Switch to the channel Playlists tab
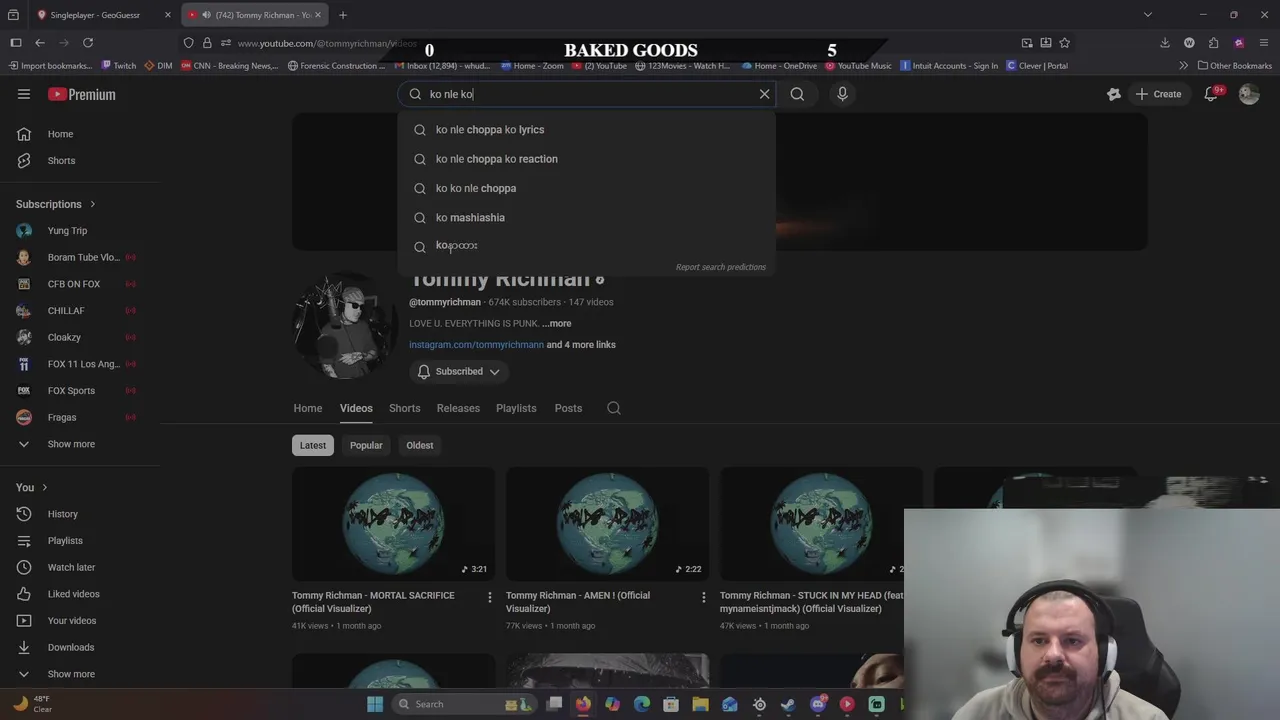 tap(516, 408)
